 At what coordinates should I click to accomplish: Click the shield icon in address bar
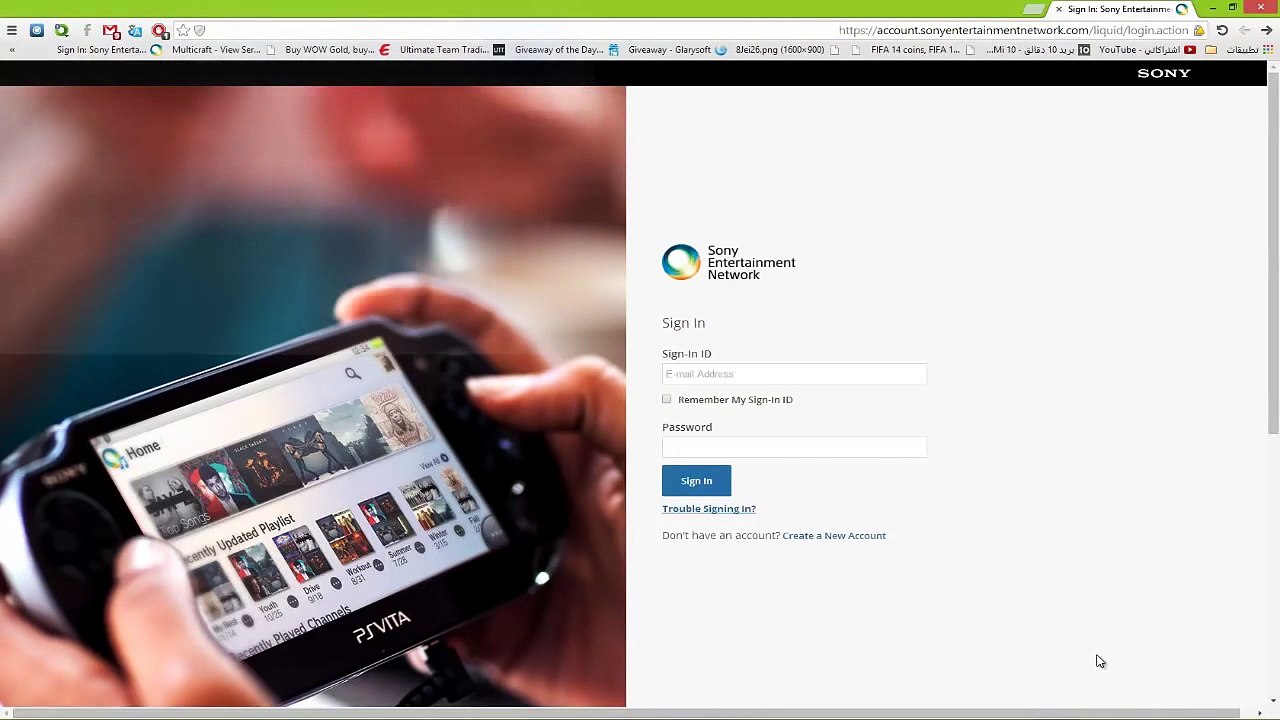click(x=199, y=30)
